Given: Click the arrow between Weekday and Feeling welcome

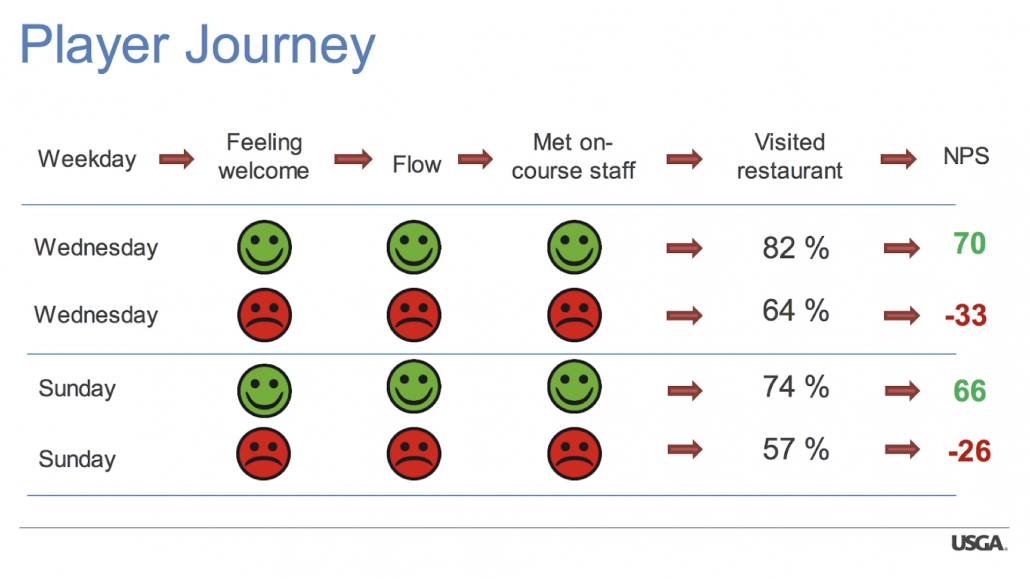Looking at the screenshot, I should pos(177,158).
